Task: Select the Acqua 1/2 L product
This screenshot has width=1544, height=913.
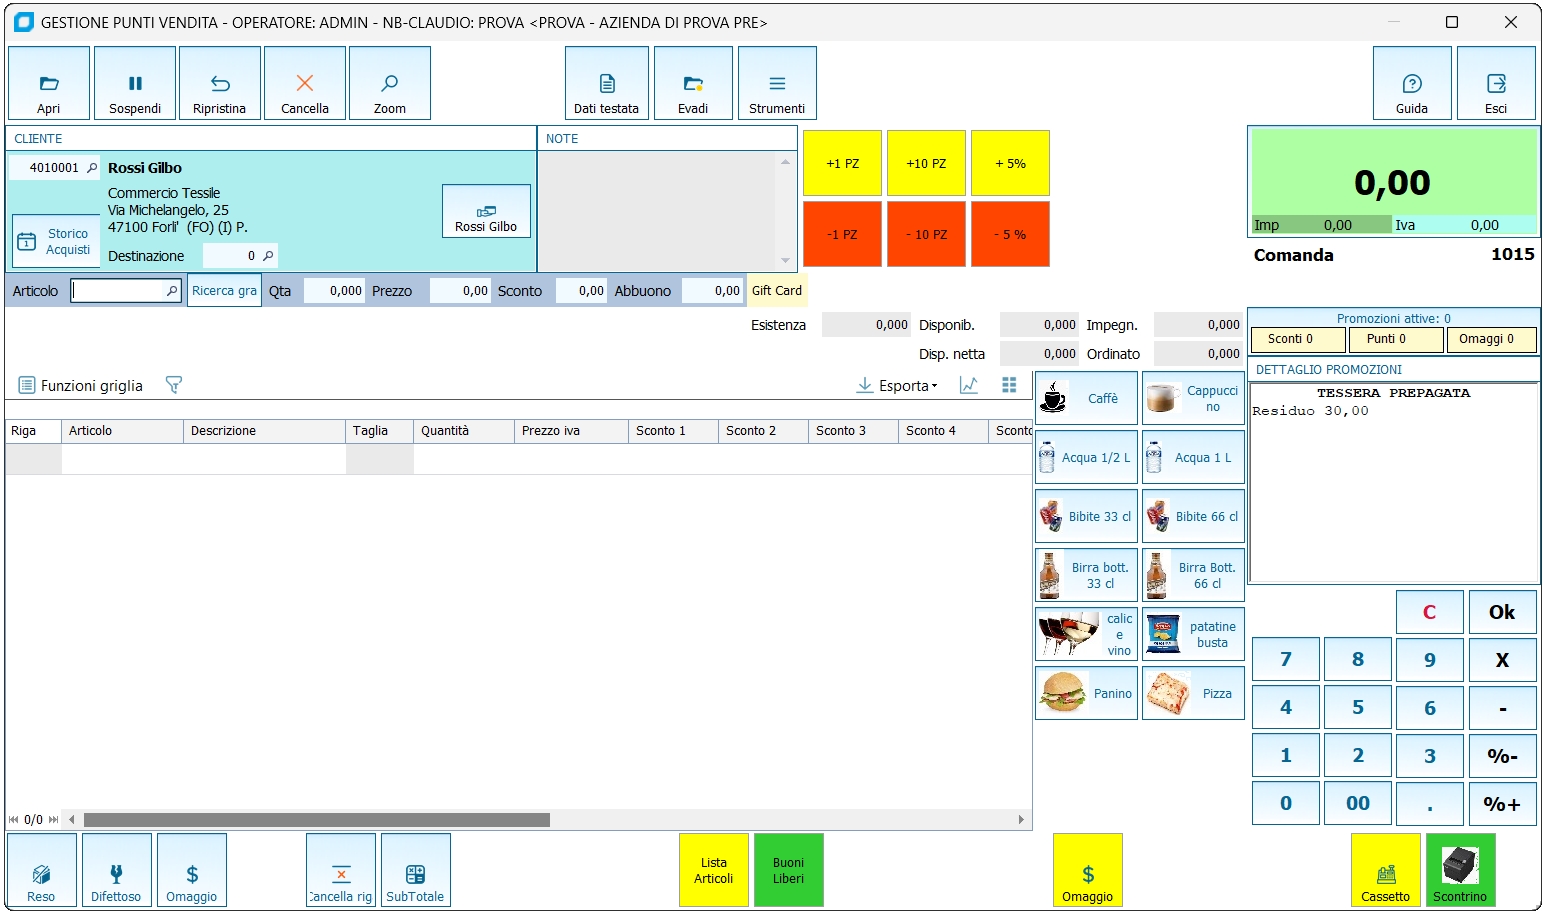Action: tap(1086, 457)
